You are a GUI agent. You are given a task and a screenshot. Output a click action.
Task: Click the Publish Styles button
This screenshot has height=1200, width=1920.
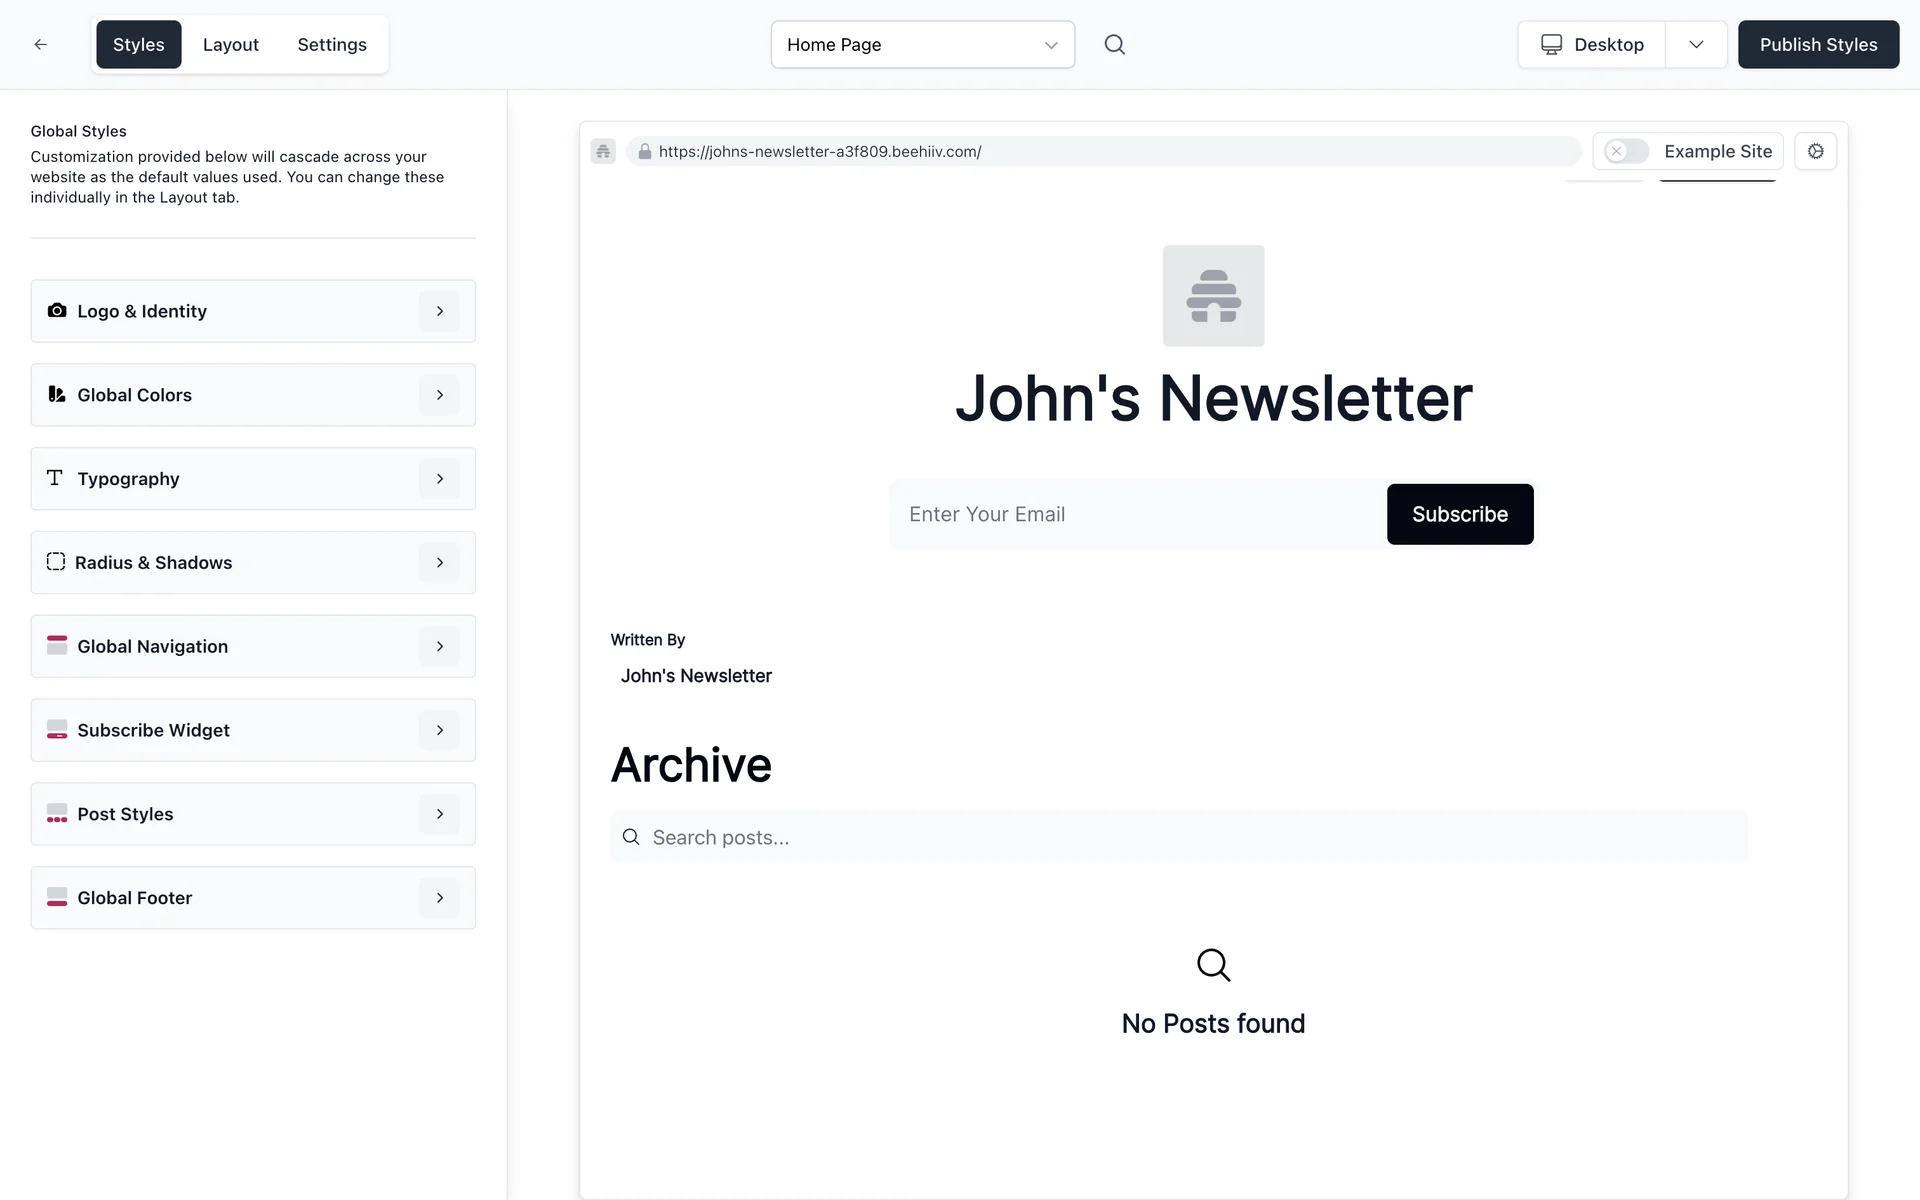pos(1817,44)
